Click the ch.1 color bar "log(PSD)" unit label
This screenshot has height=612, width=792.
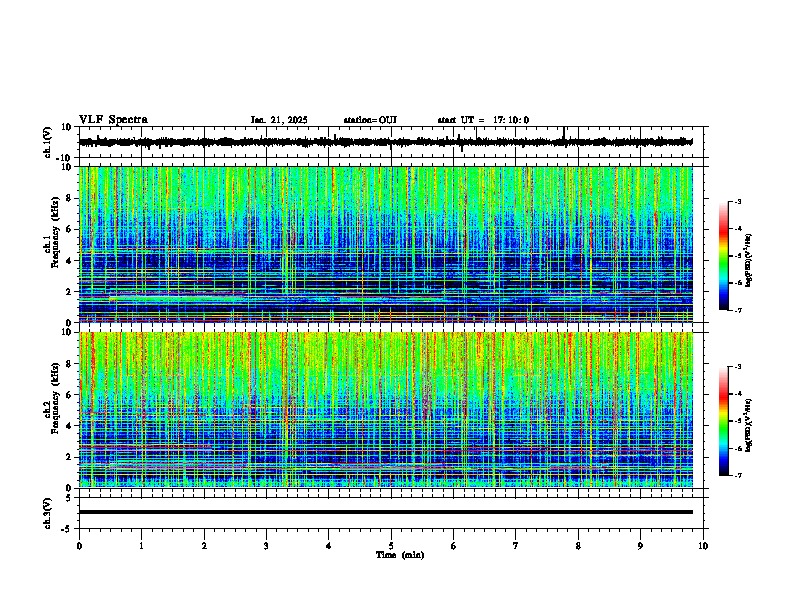point(749,260)
